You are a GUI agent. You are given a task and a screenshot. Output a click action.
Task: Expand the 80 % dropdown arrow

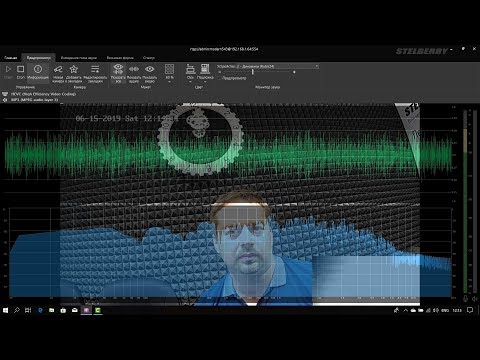(169, 82)
